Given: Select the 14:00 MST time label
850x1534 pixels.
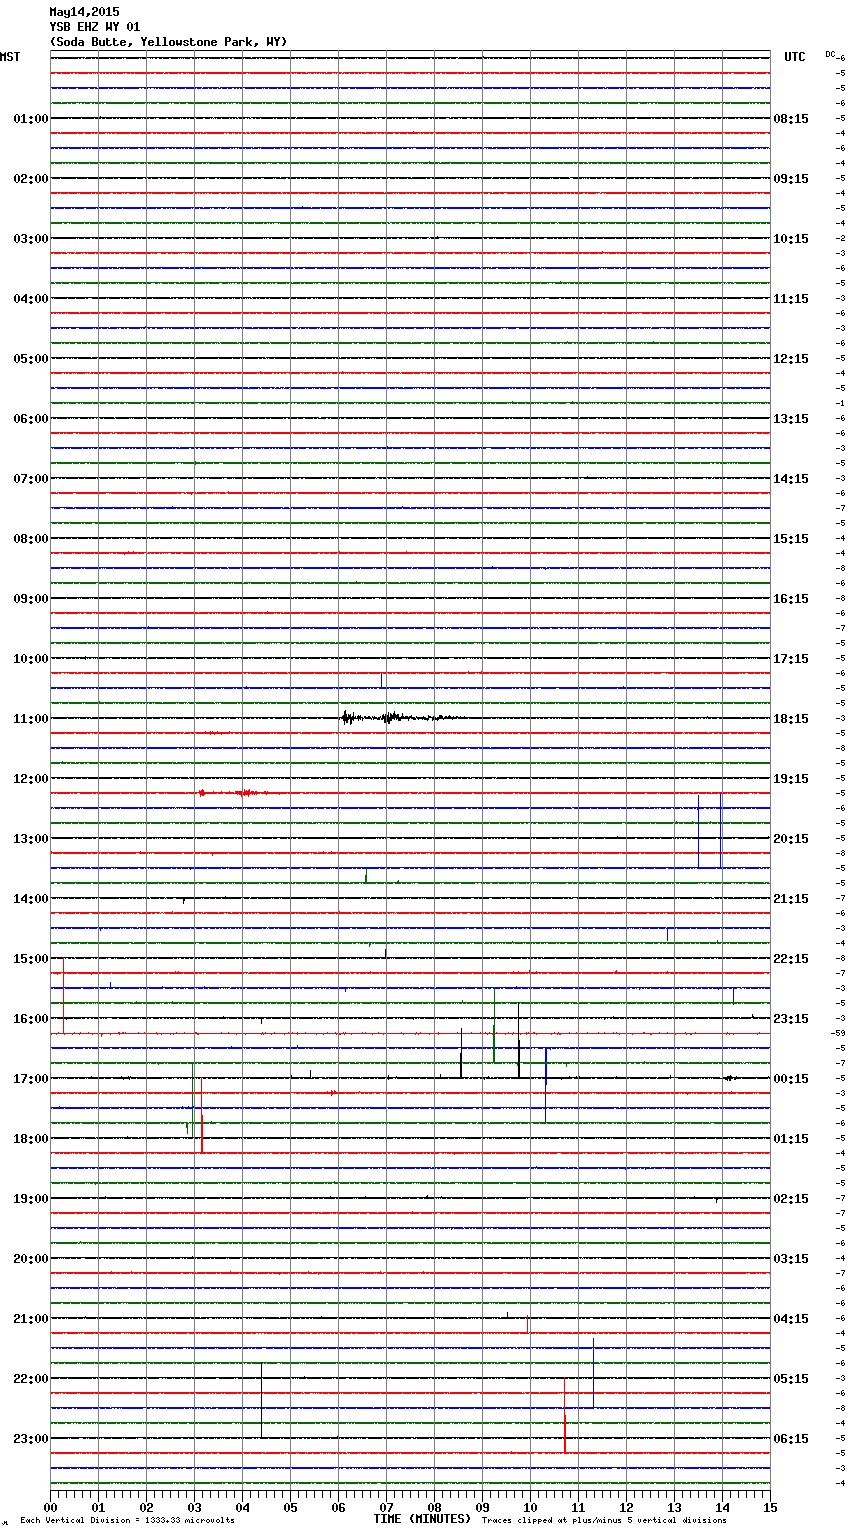Looking at the screenshot, I should (x=31, y=899).
